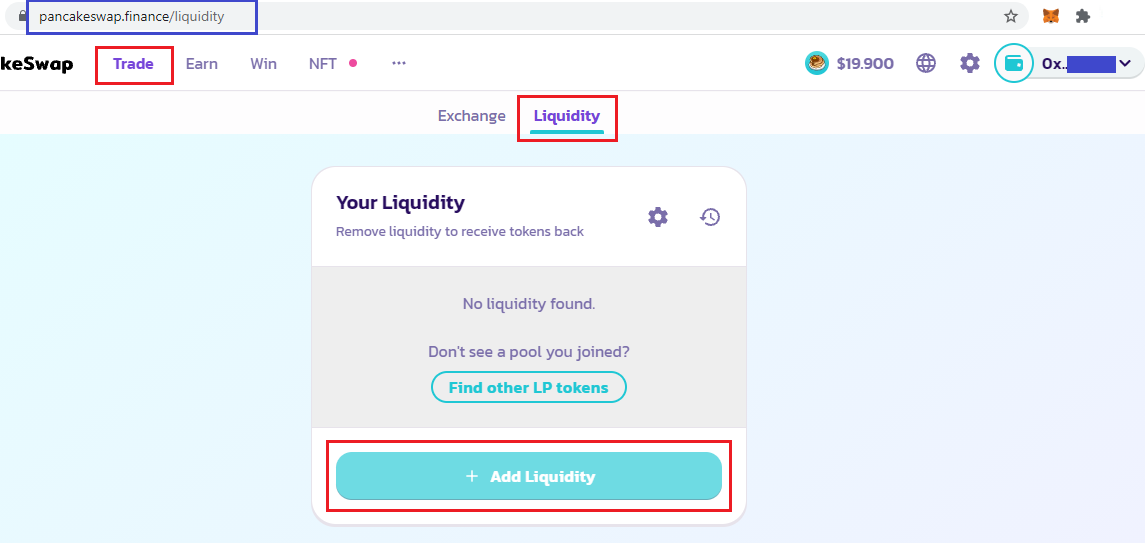Open the three-dots more menu
Image resolution: width=1145 pixels, height=543 pixels.
click(399, 64)
